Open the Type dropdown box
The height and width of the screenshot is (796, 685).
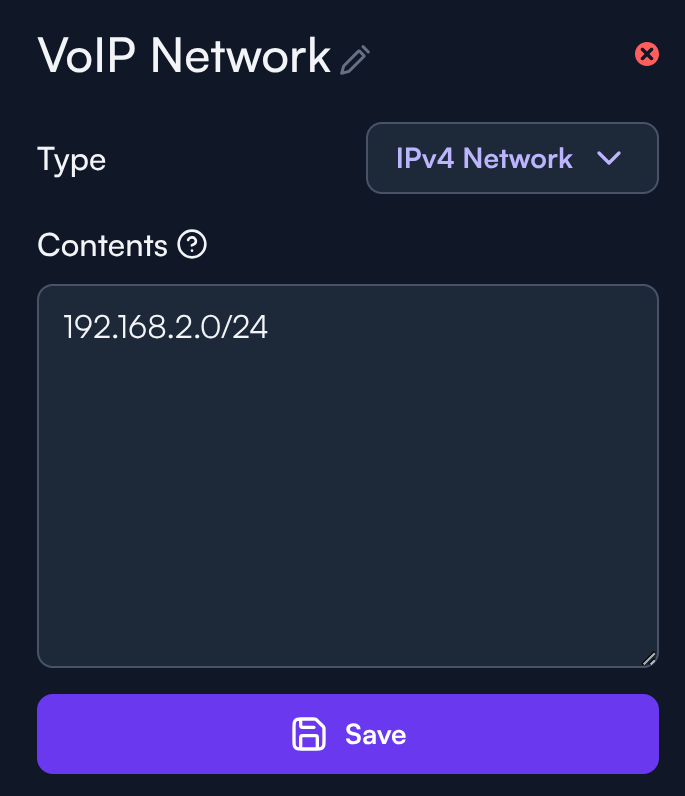point(512,158)
